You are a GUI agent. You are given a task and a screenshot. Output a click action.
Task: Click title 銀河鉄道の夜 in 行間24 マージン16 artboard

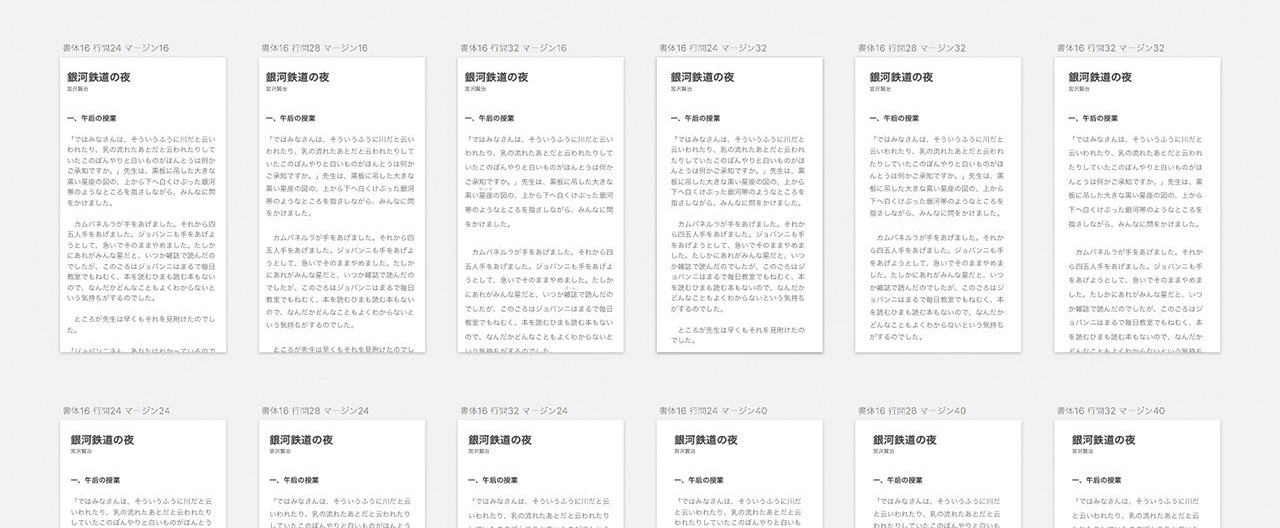98,77
